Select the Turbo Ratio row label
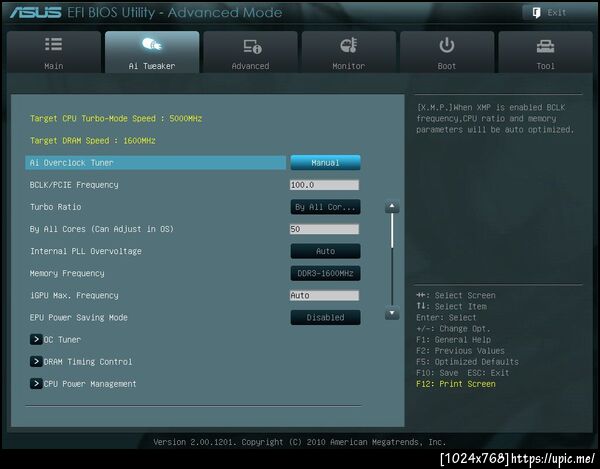600x469 pixels. [x=55, y=207]
